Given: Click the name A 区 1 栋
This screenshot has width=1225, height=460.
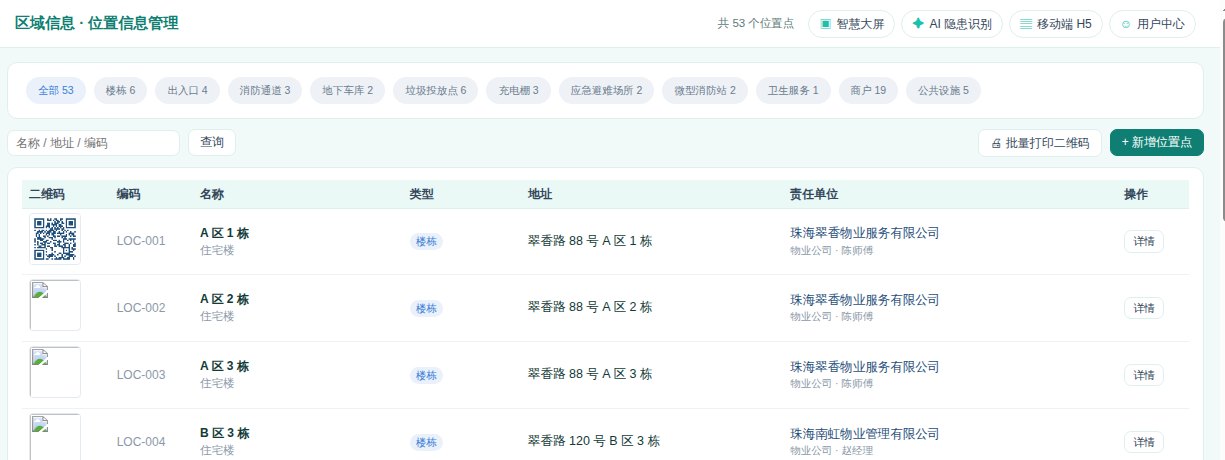Looking at the screenshot, I should click(x=224, y=233).
